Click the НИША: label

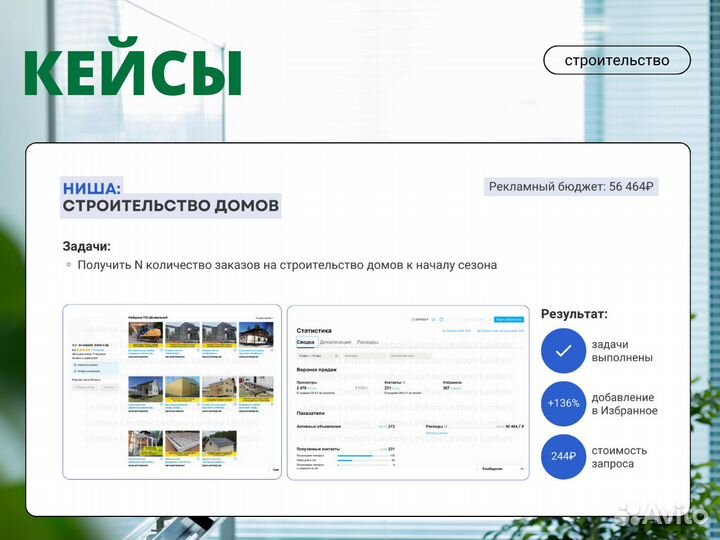pyautogui.click(x=92, y=188)
